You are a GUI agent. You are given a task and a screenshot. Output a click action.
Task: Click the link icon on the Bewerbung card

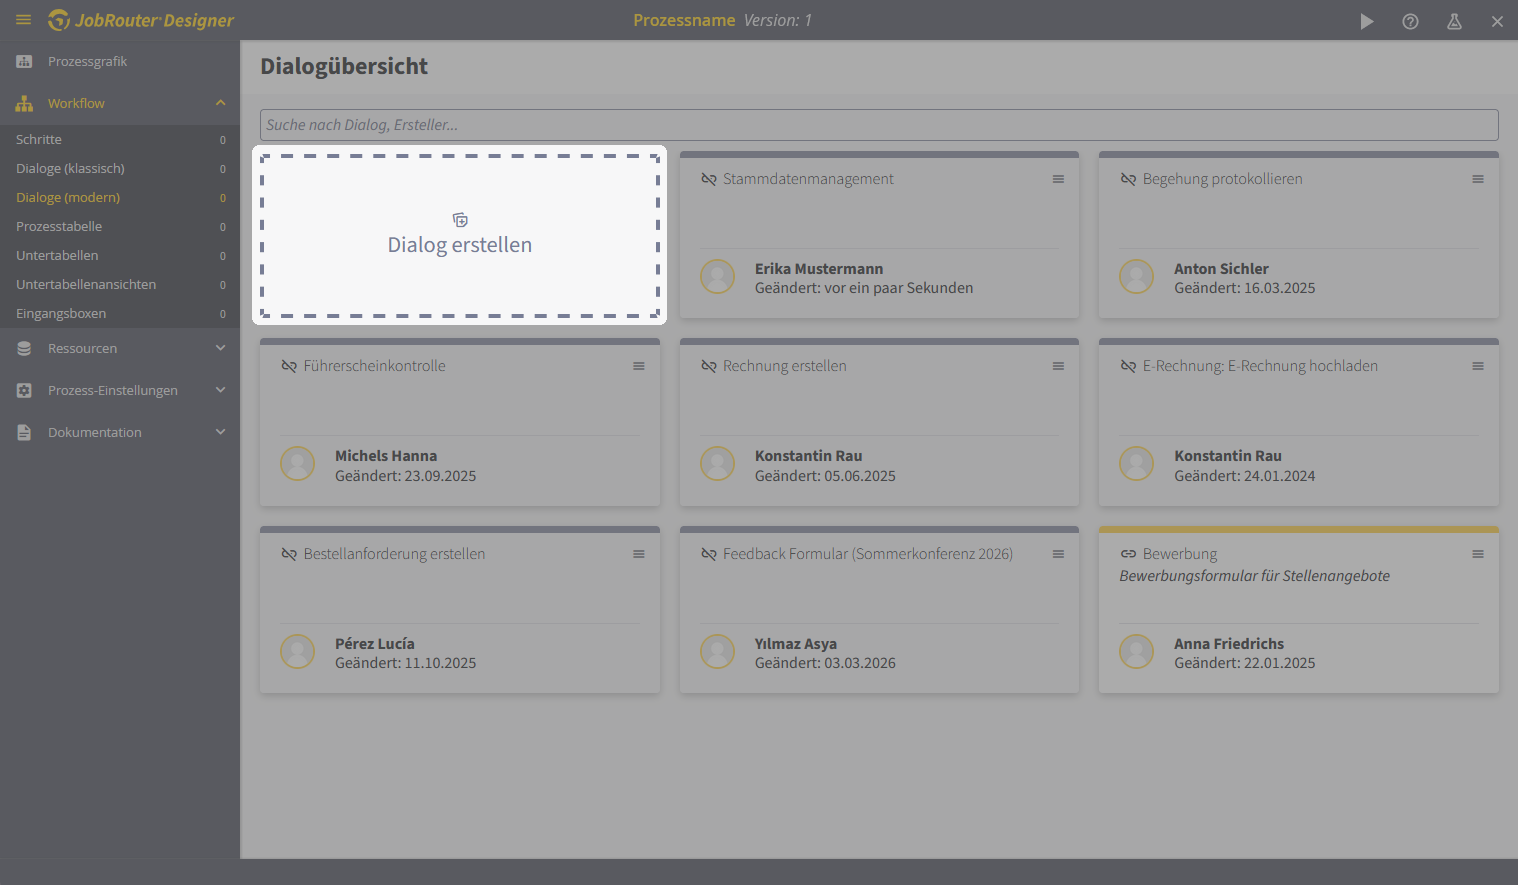coord(1128,554)
